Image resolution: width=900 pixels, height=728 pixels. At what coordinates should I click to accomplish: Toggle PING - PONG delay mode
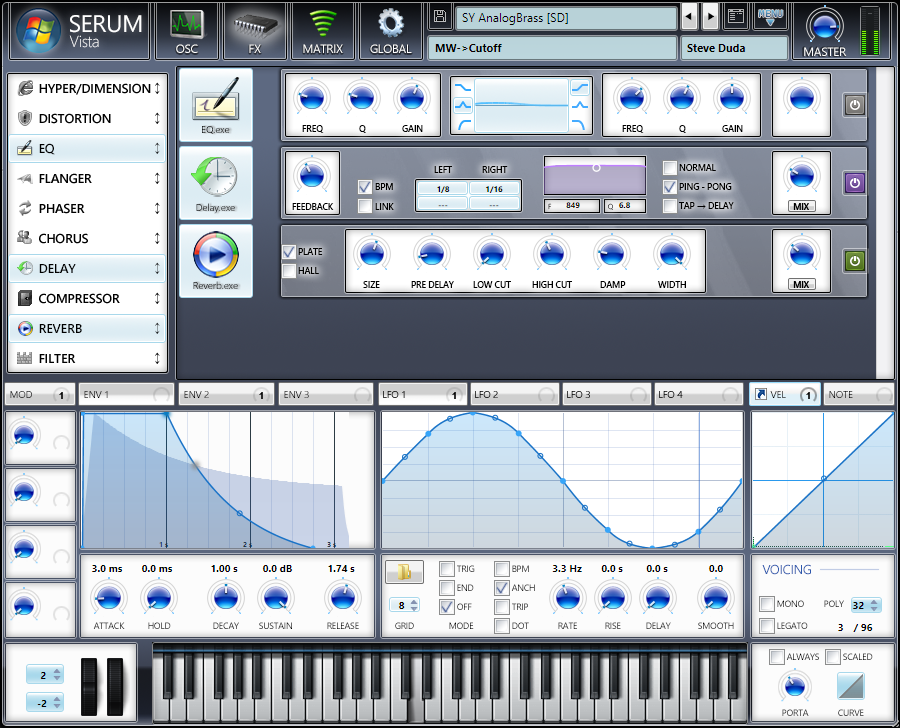pos(669,187)
